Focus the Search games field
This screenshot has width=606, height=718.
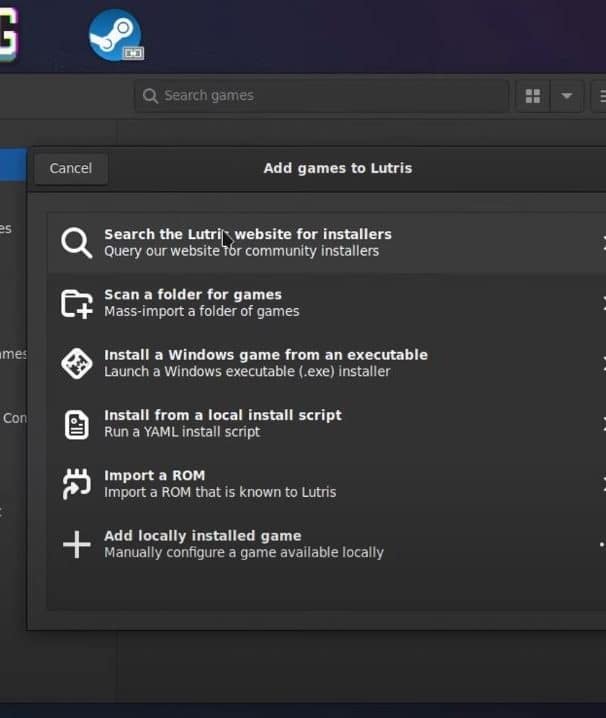coord(322,96)
